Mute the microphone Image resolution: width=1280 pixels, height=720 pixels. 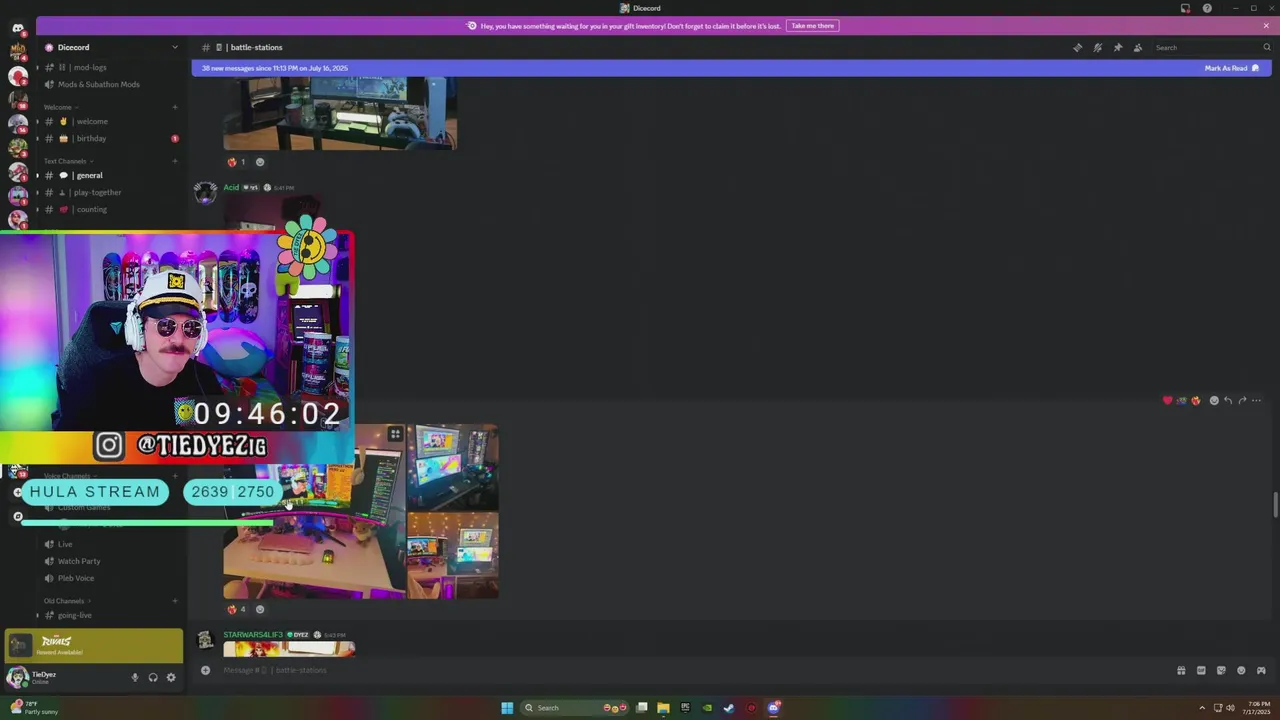135,677
